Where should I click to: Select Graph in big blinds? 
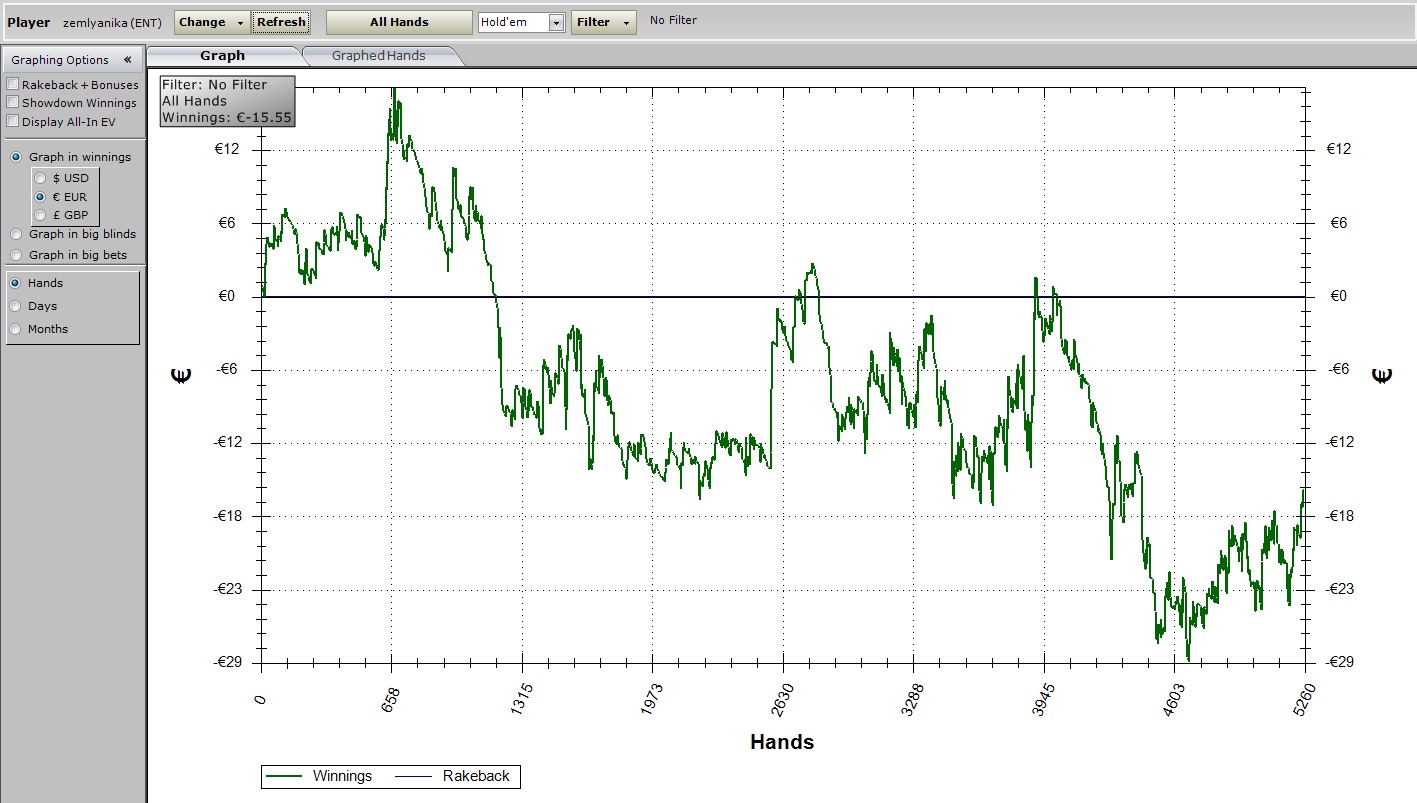pos(16,234)
